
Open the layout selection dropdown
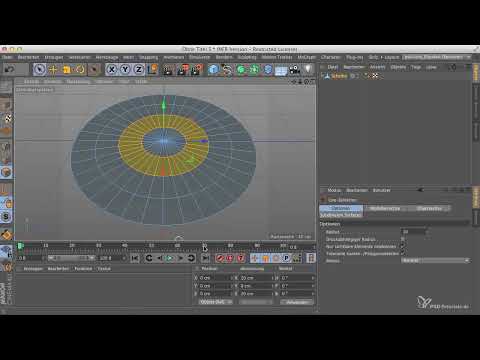(x=436, y=57)
